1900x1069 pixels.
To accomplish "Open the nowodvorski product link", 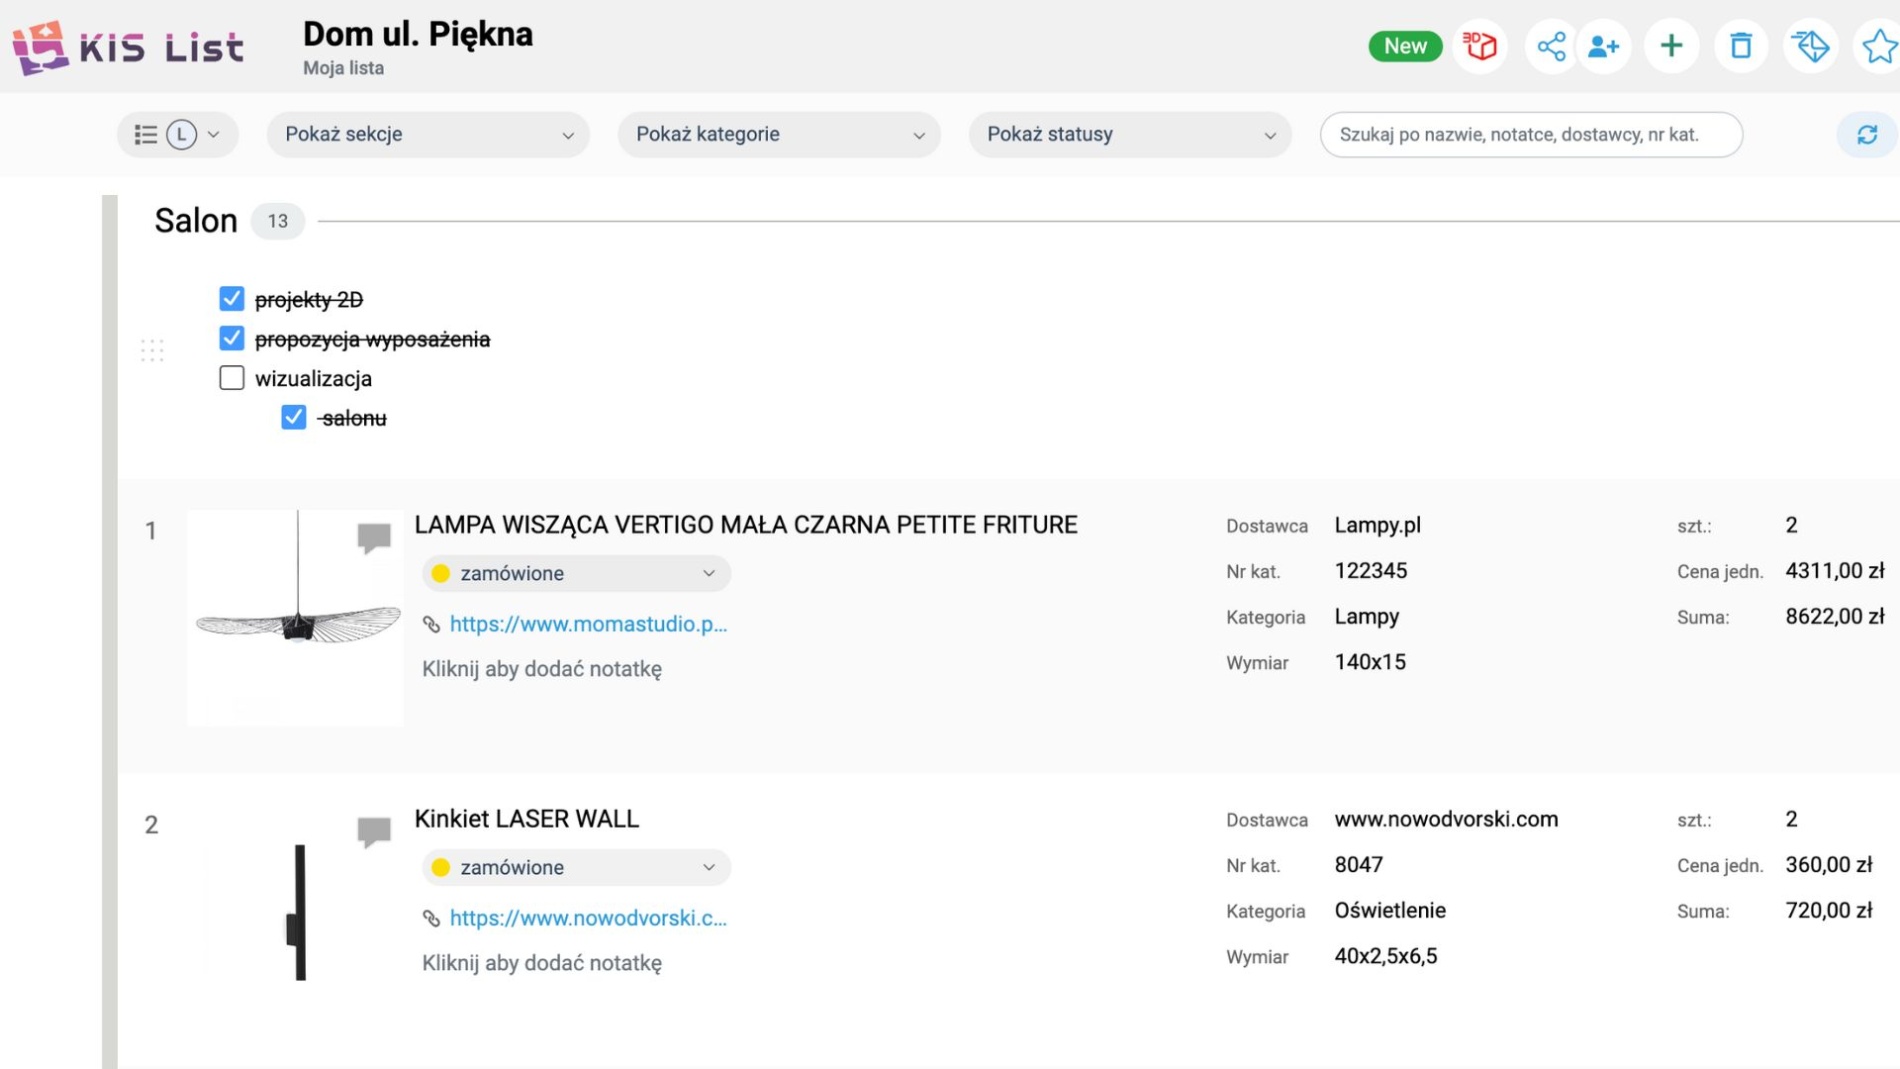I will pyautogui.click(x=588, y=918).
